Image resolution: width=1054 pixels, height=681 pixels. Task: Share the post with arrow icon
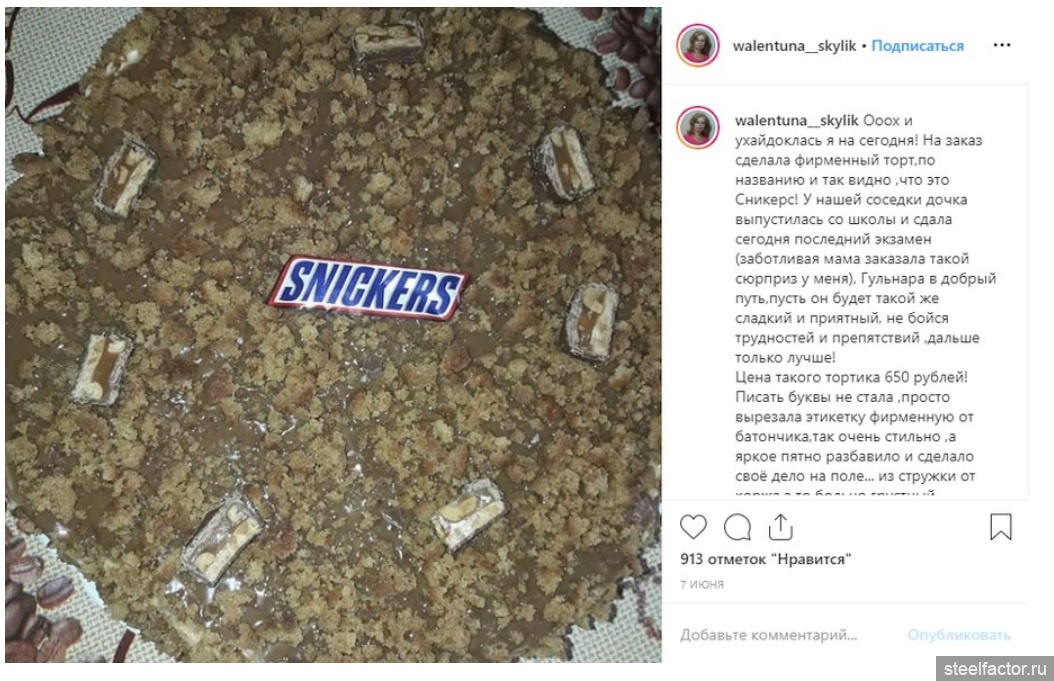tap(780, 527)
